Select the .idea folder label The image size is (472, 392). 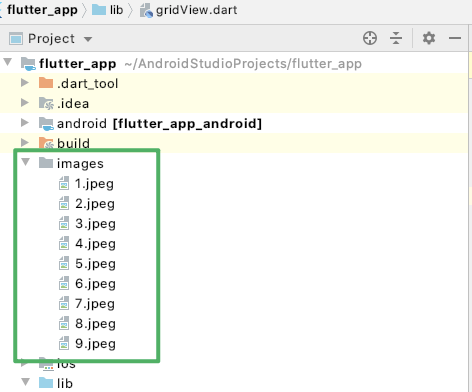pyautogui.click(x=73, y=103)
